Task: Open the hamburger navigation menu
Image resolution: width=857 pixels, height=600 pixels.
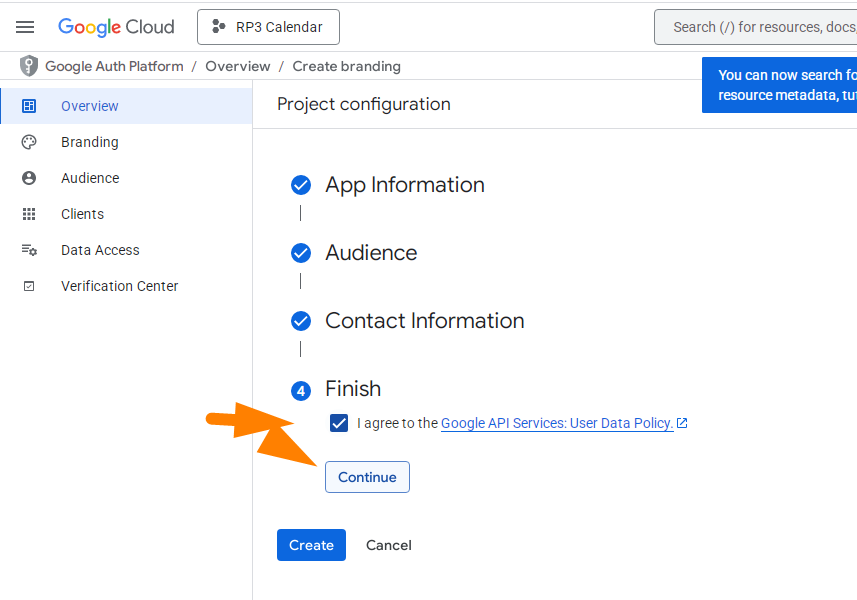Action: (25, 27)
